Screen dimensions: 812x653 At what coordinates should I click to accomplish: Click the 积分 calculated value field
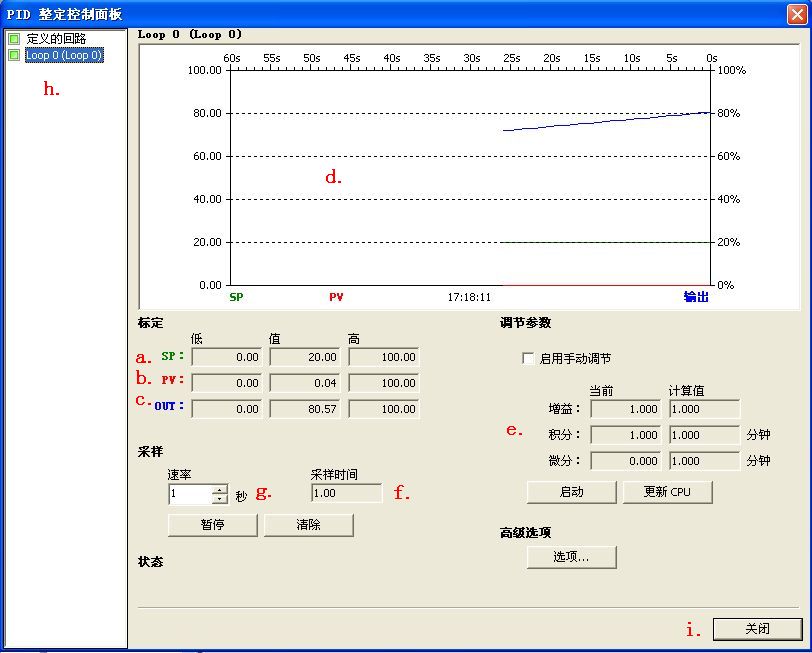coord(704,435)
